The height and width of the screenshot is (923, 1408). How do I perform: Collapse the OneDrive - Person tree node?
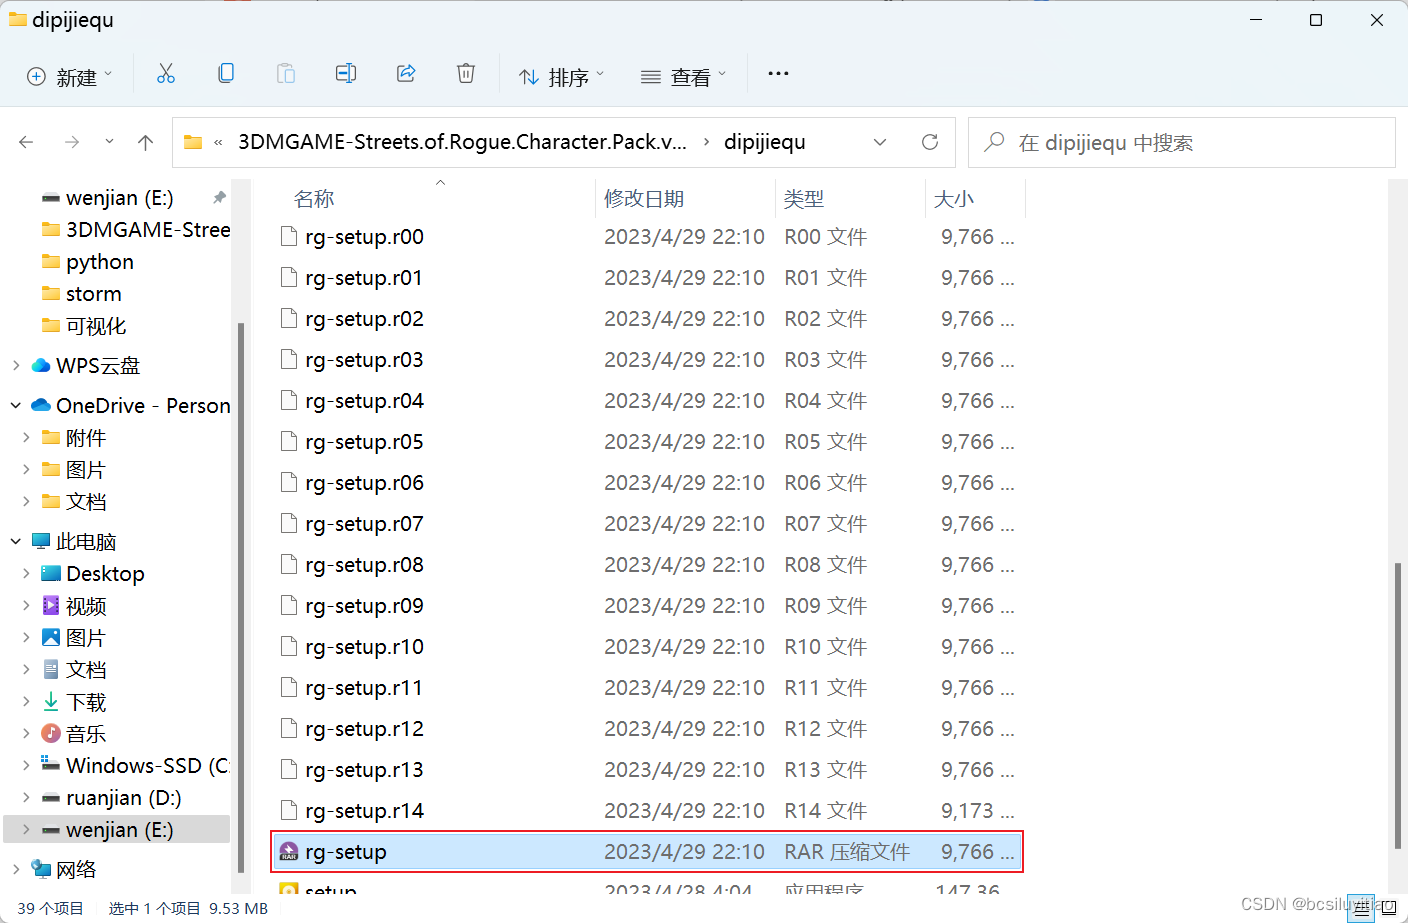pos(14,405)
